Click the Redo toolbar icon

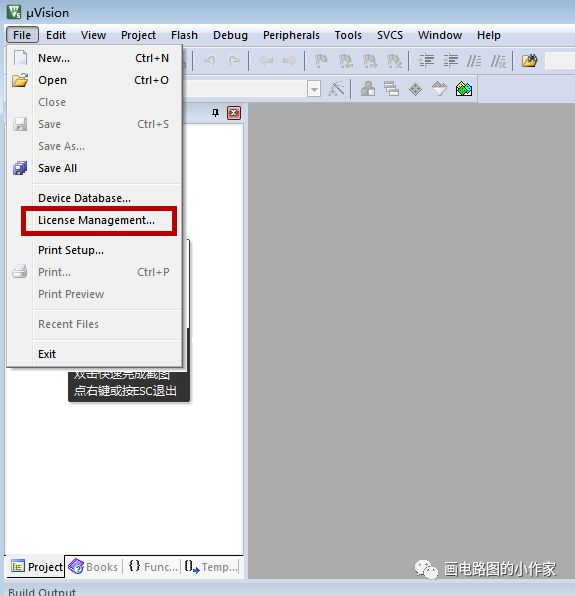point(234,60)
